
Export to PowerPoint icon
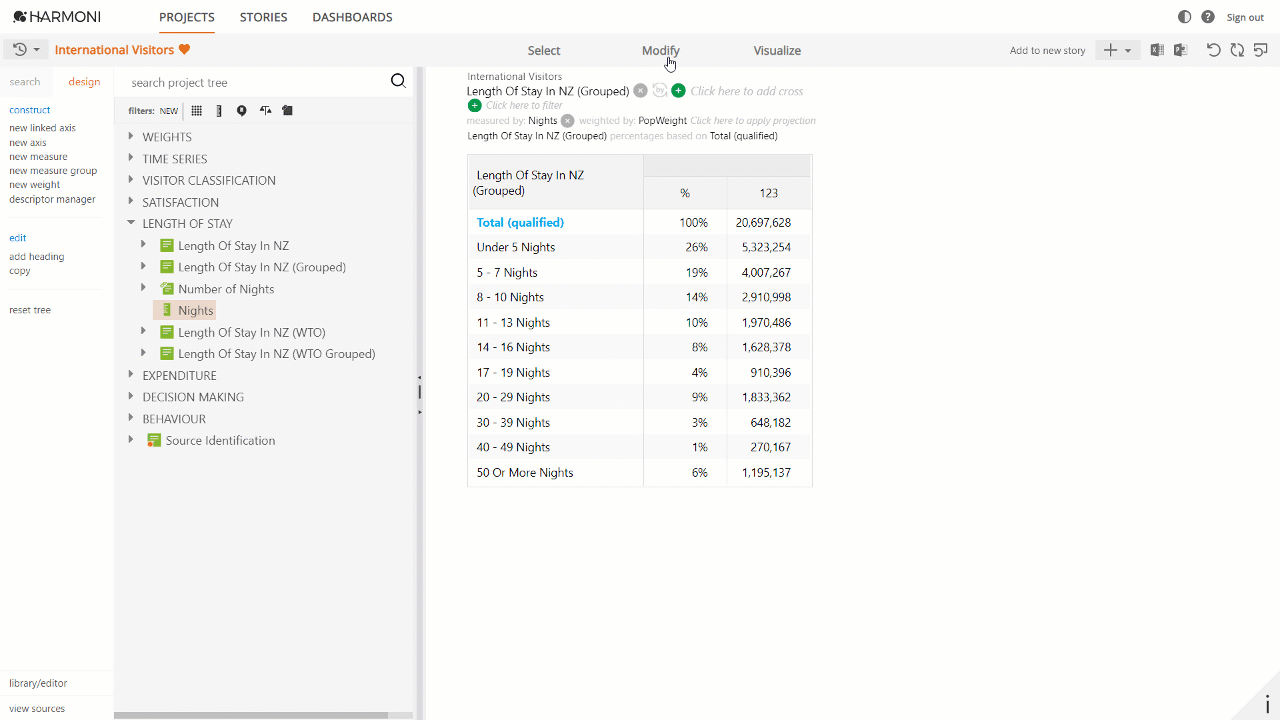pyautogui.click(x=1180, y=50)
